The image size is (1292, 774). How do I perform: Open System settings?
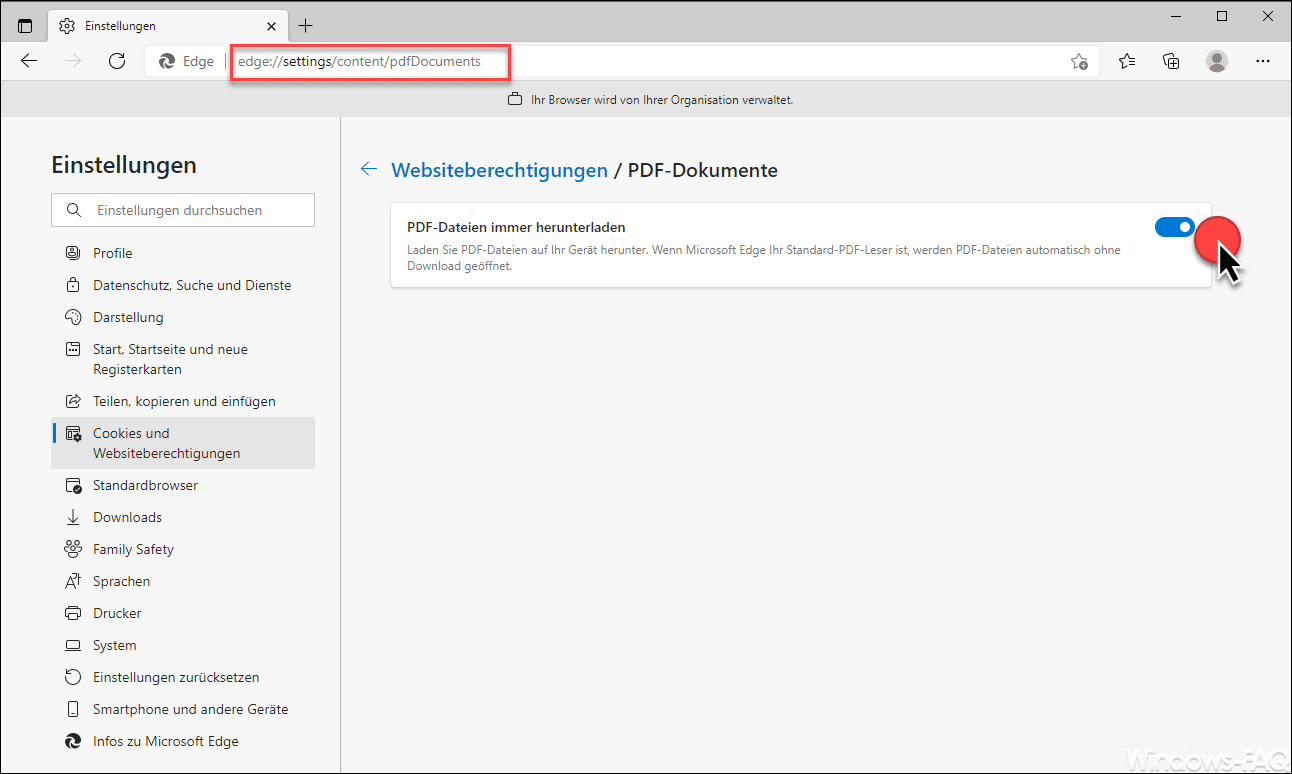click(183, 645)
